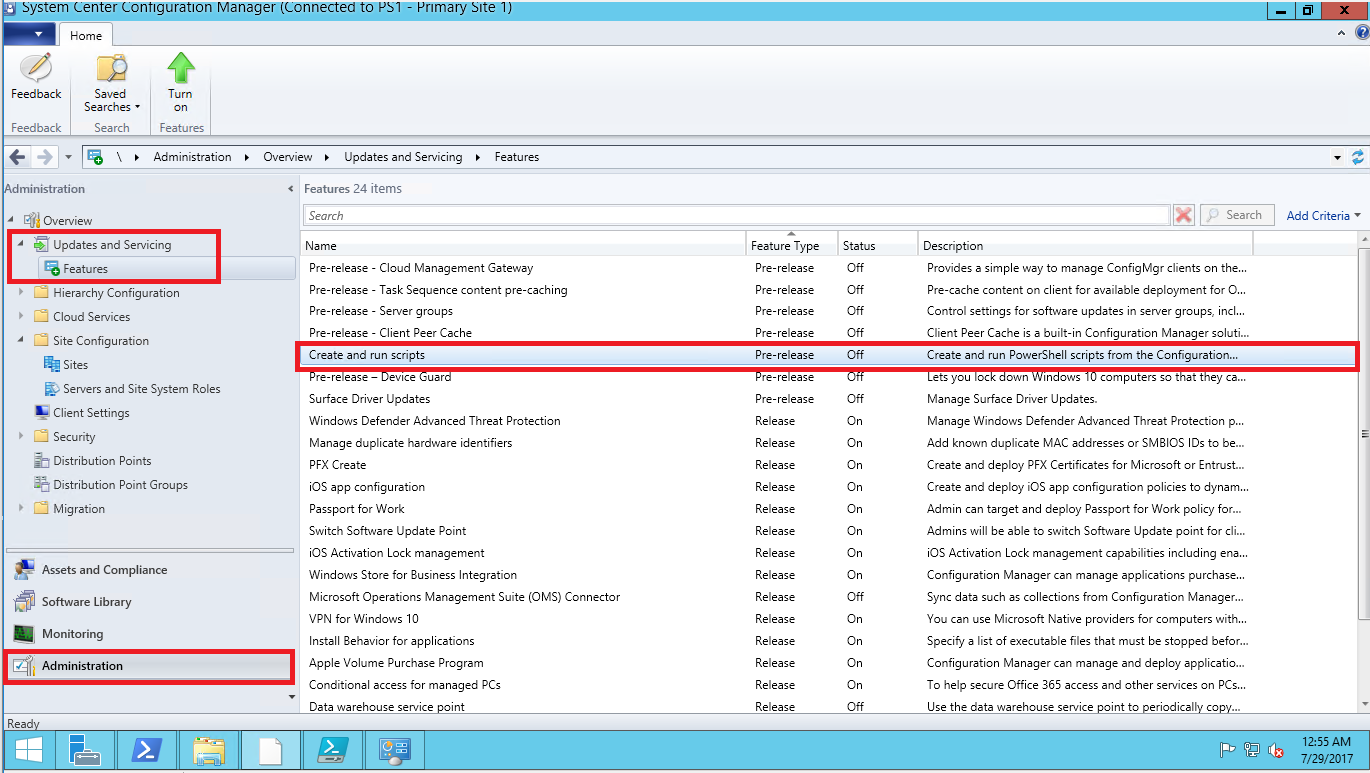Go forward with the navigation arrow
Screen dimensions: 1370x773
point(44,157)
